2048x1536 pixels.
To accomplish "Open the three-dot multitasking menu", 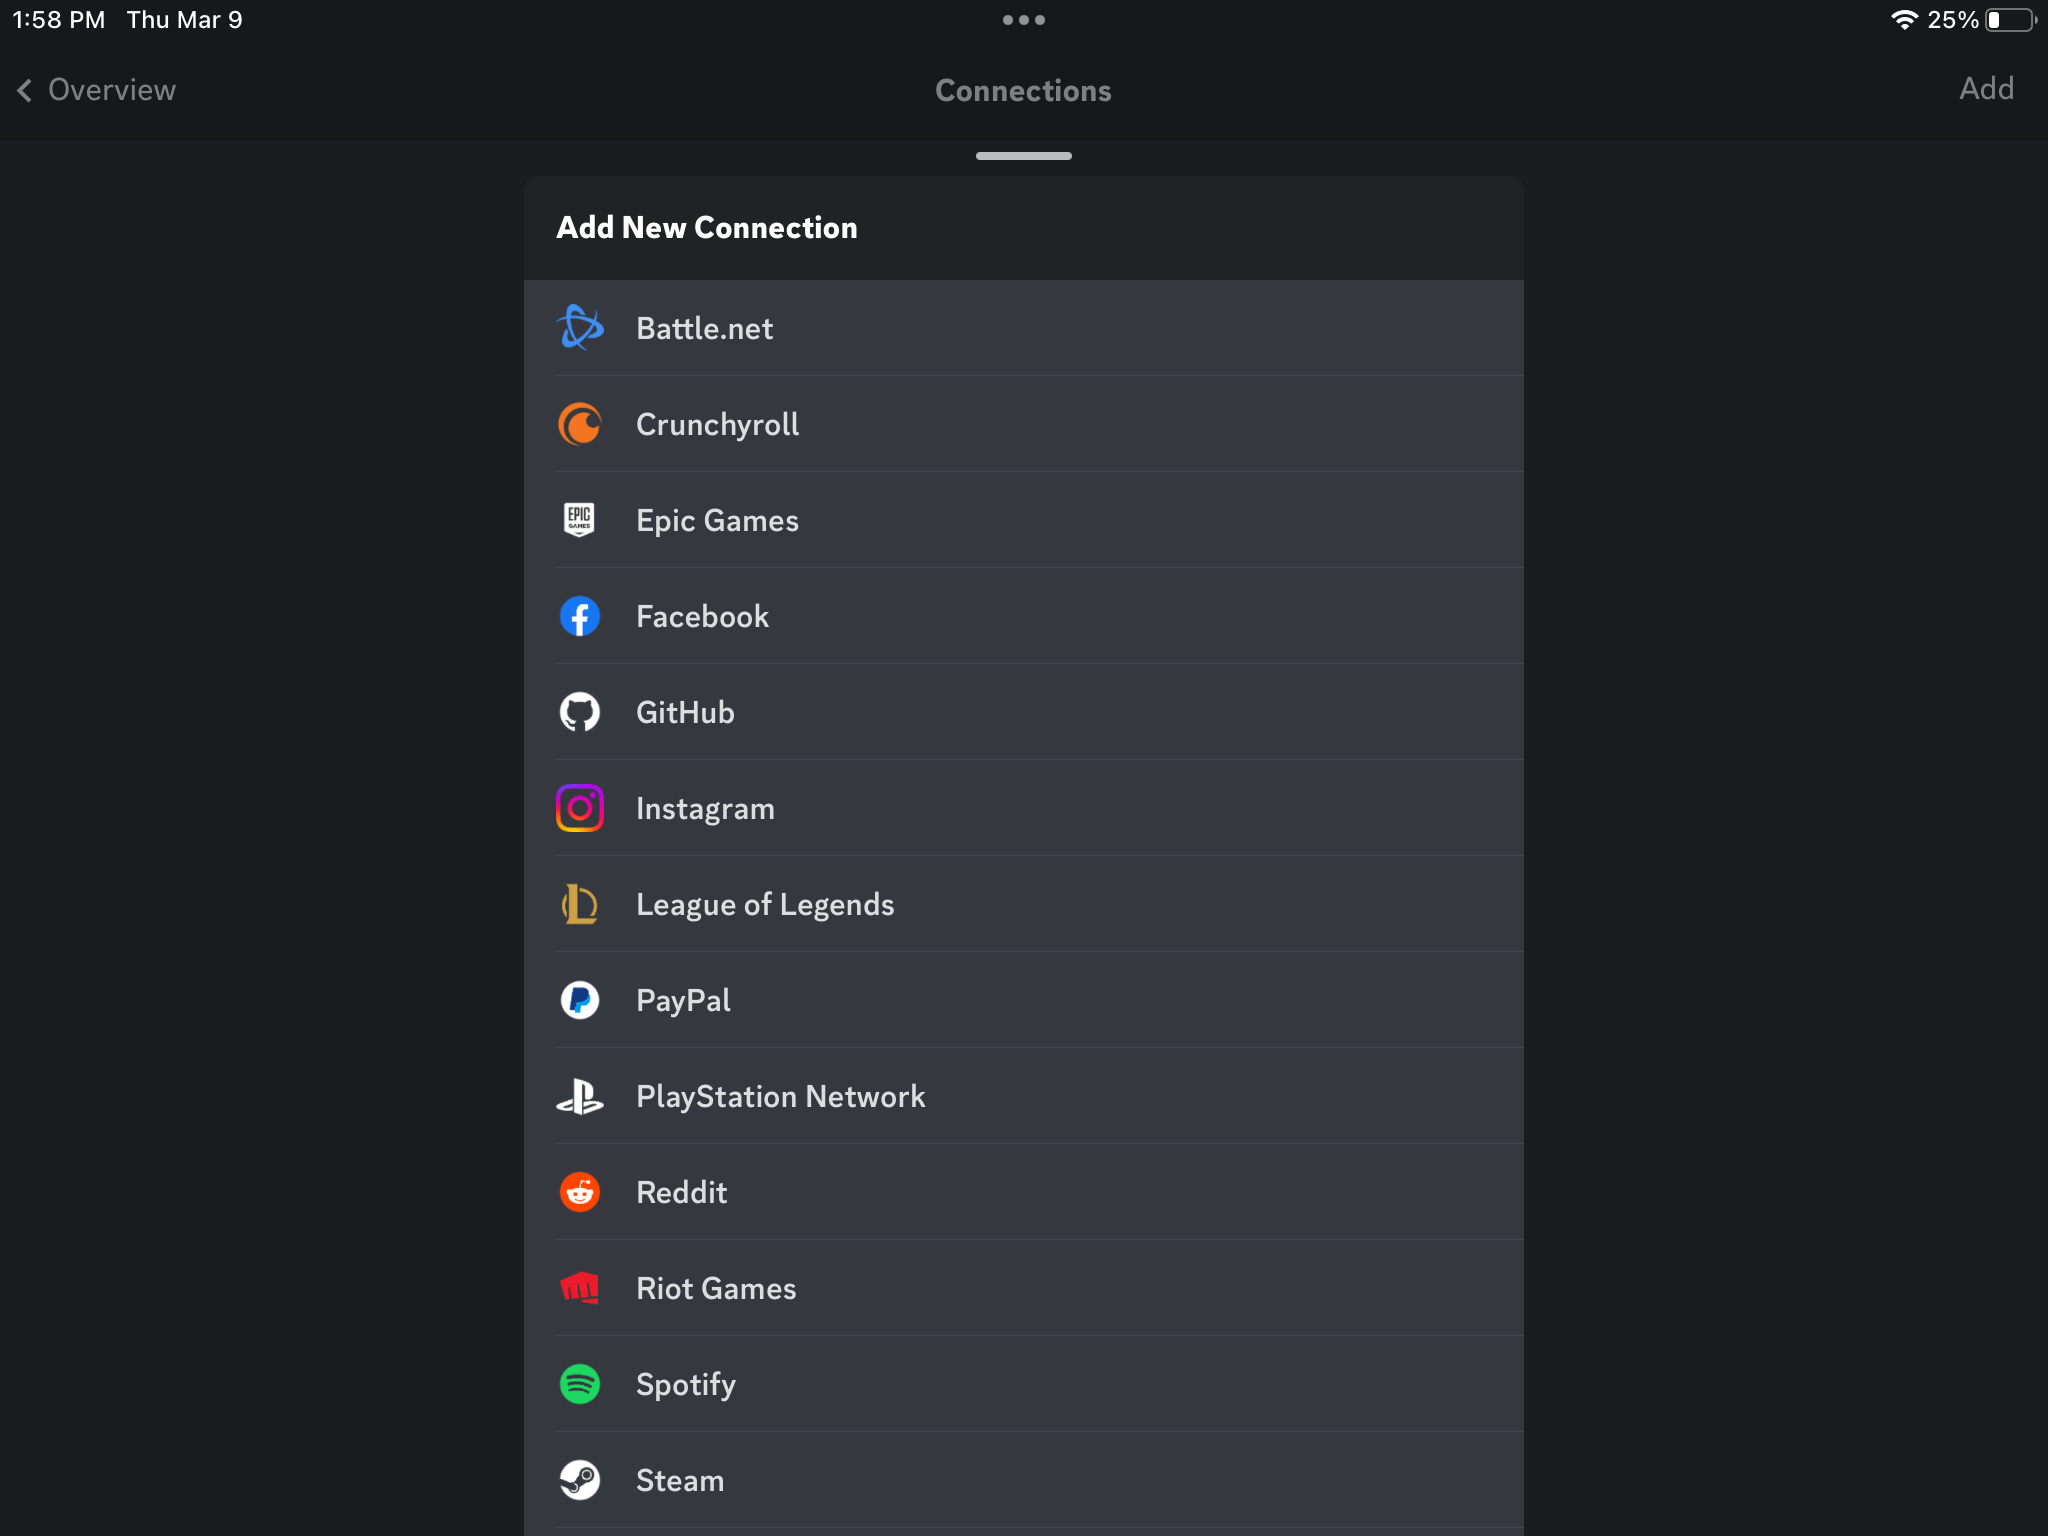I will point(1023,20).
